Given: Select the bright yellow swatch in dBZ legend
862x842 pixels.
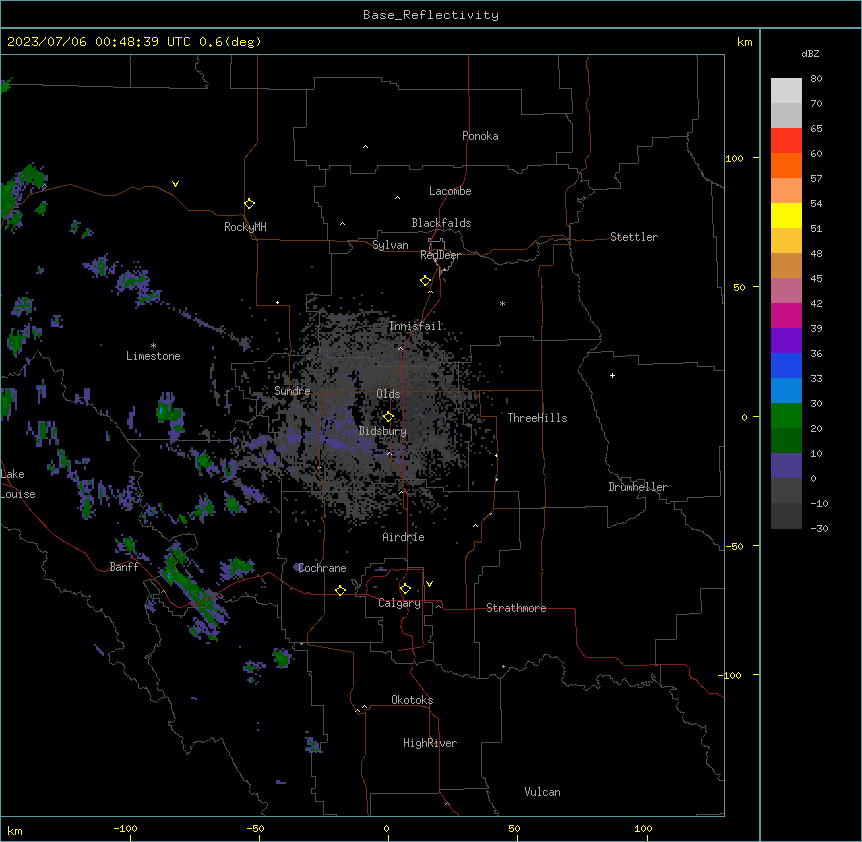Looking at the screenshot, I should pos(786,215).
